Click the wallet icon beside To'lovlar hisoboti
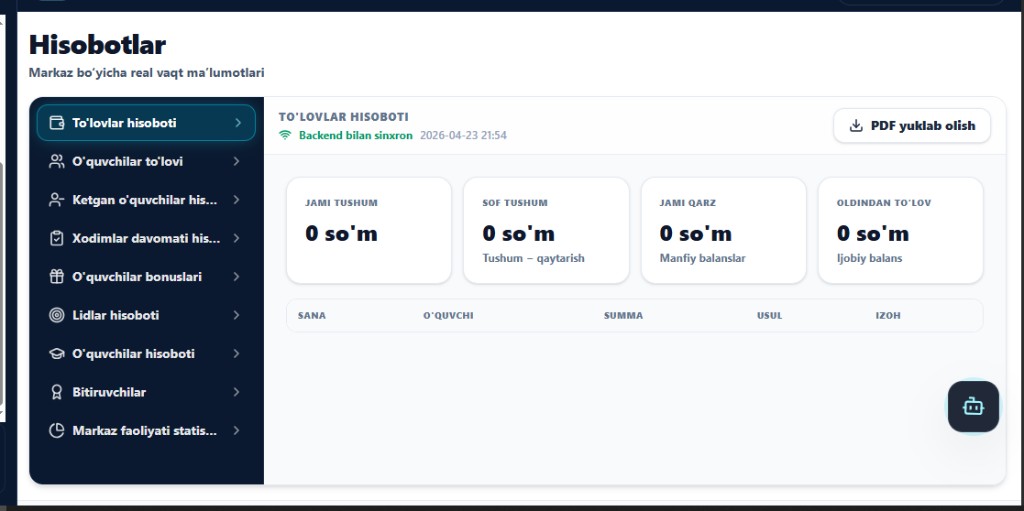This screenshot has height=511, width=1024. 57,123
